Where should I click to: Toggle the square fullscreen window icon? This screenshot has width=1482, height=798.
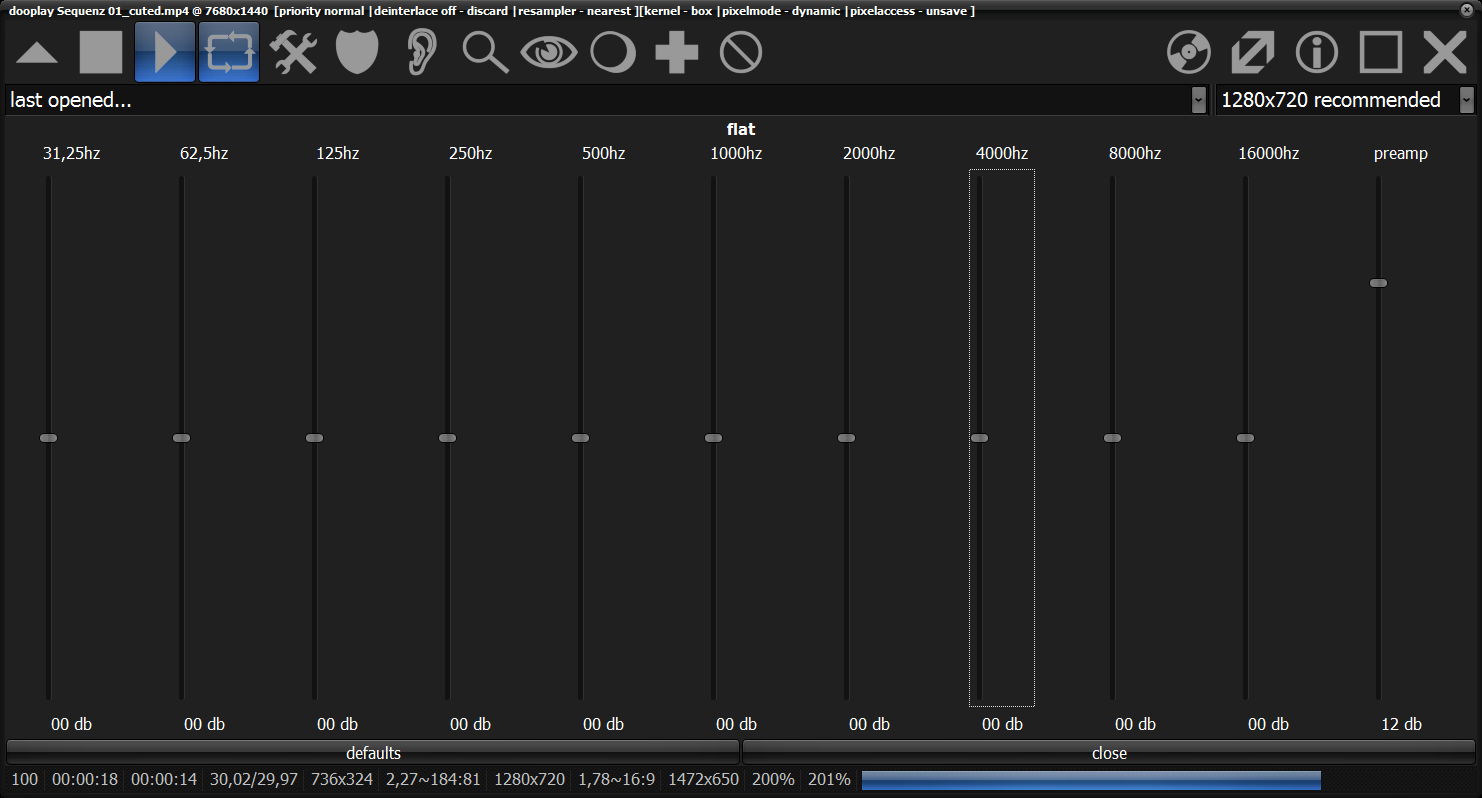(1381, 53)
